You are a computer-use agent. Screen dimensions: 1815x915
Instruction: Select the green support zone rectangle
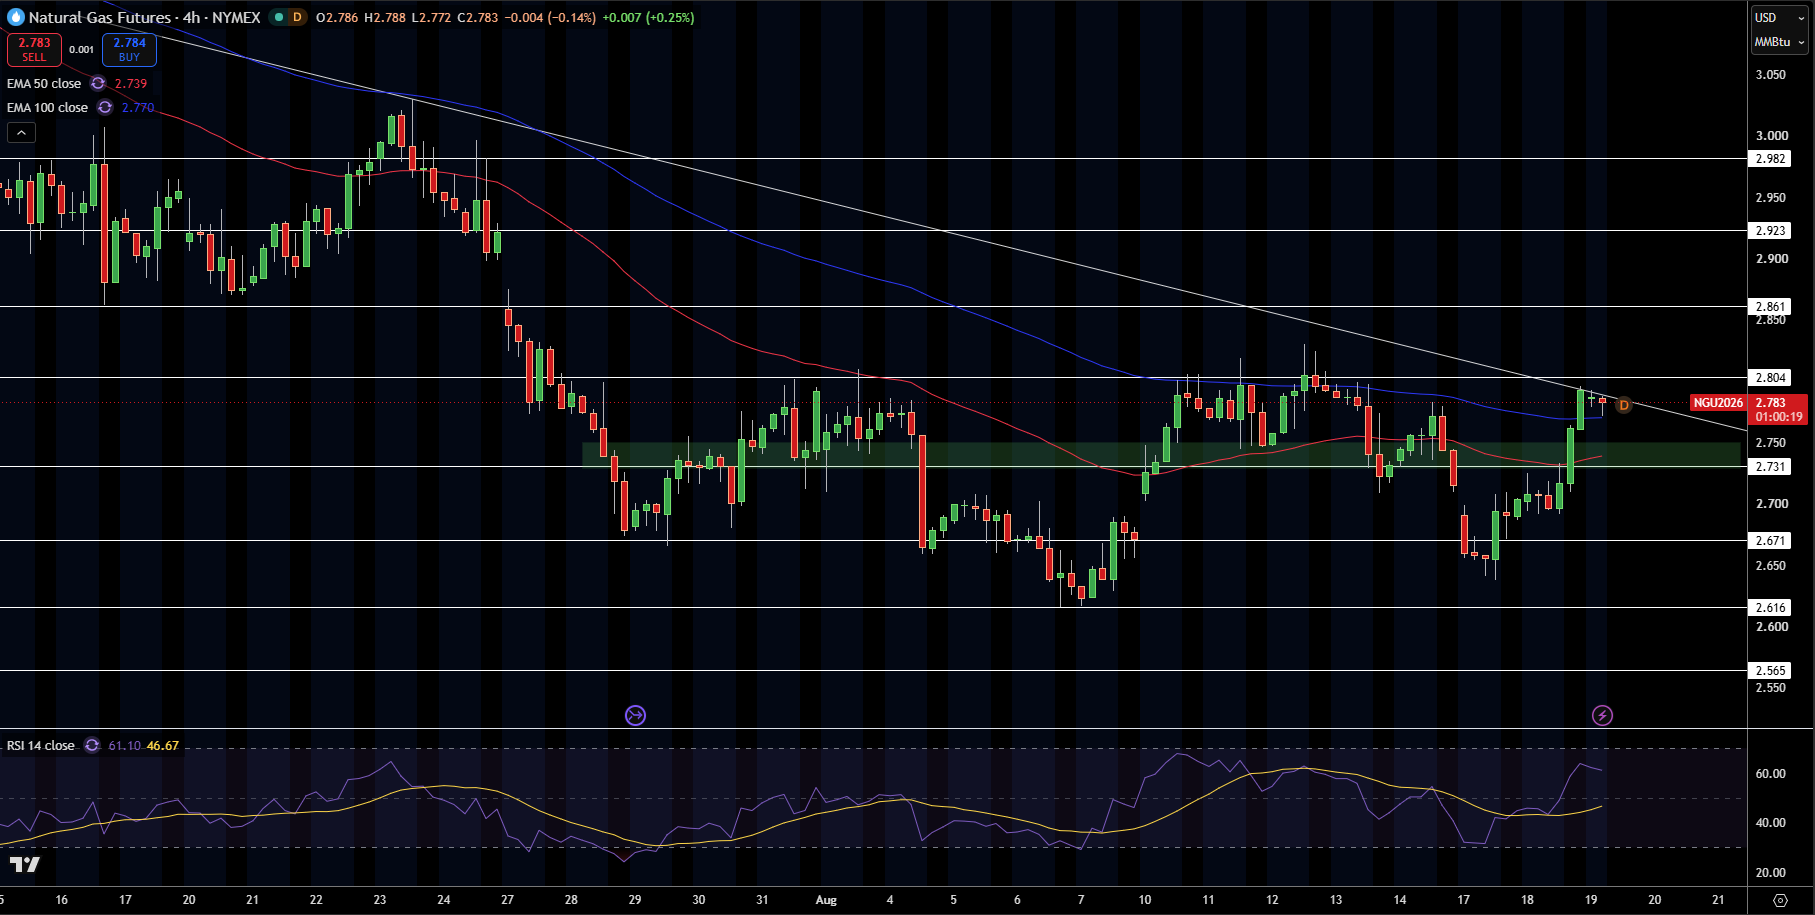coord(1161,455)
